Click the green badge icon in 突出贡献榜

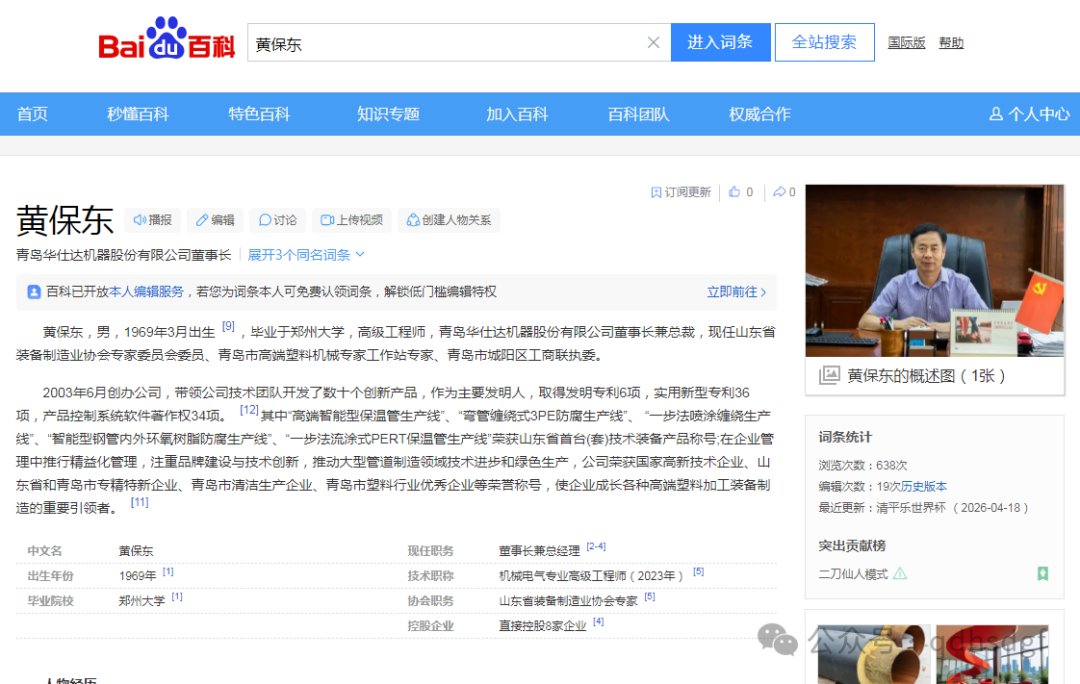(x=1043, y=573)
